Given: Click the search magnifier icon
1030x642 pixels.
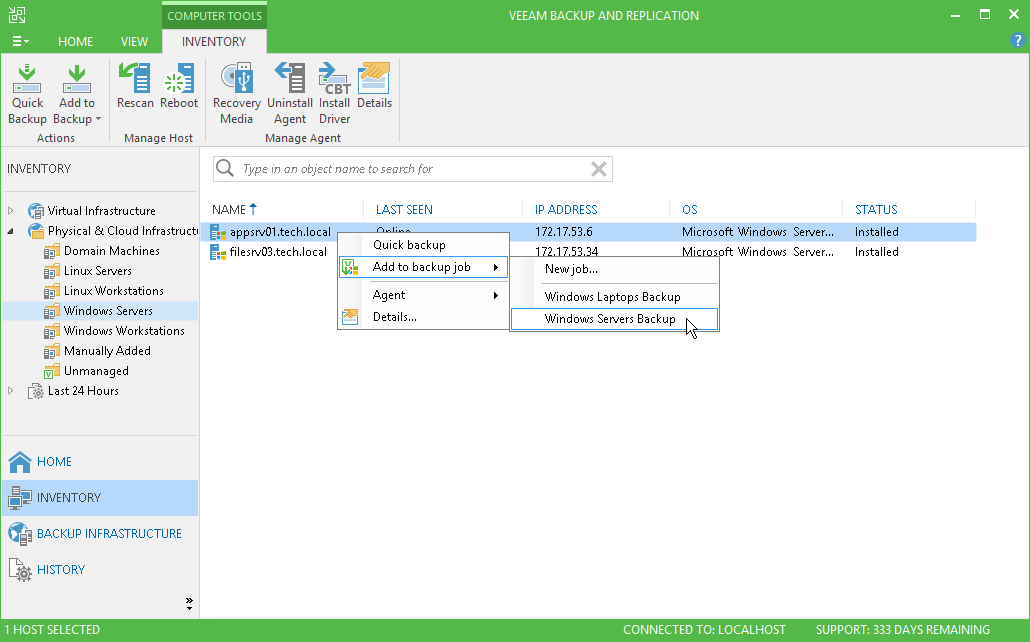Looking at the screenshot, I should click(225, 168).
